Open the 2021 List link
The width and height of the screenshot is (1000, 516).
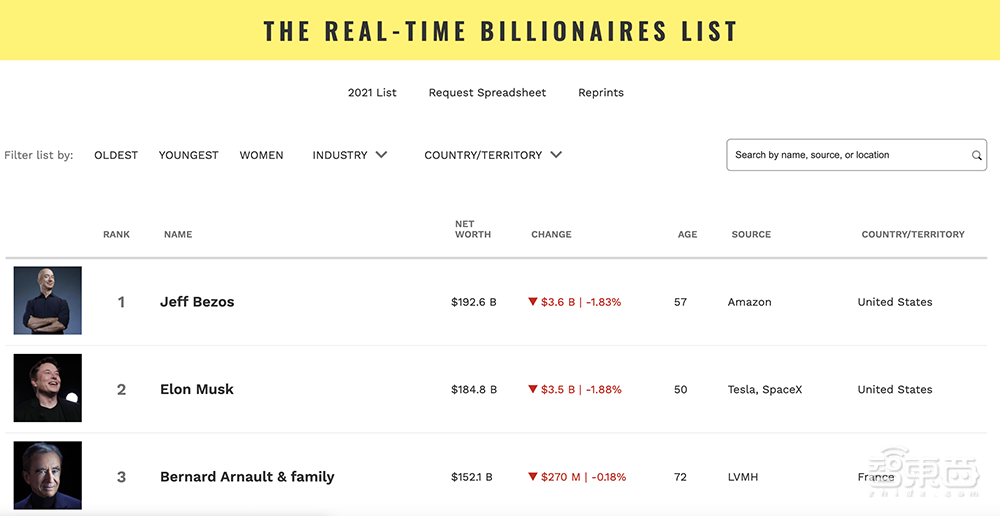coord(372,93)
